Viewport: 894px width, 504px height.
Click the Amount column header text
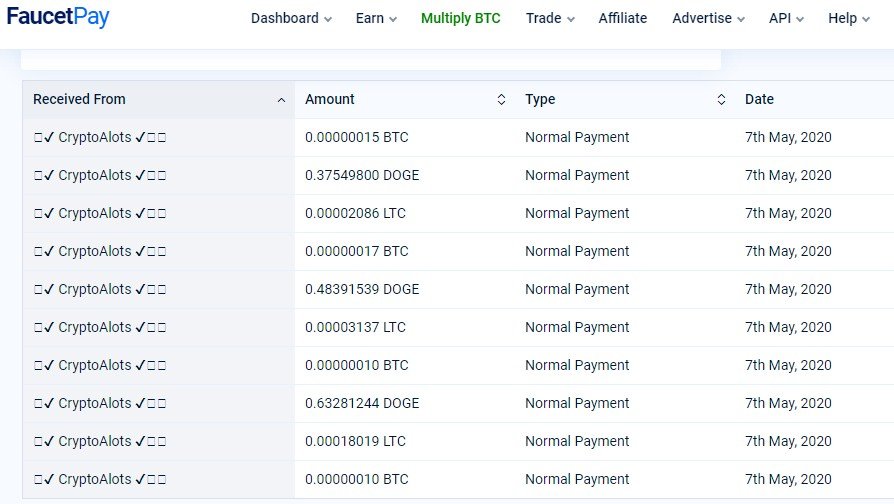[x=330, y=99]
